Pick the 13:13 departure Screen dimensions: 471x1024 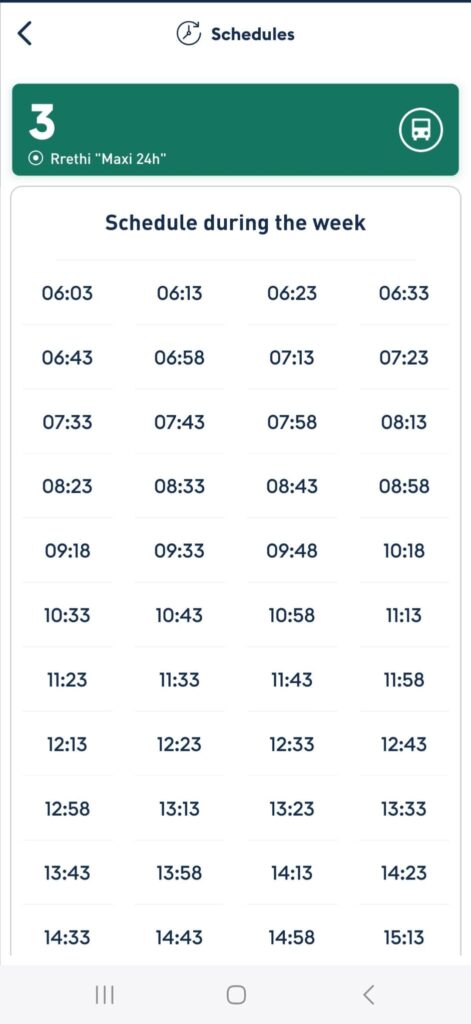(180, 809)
